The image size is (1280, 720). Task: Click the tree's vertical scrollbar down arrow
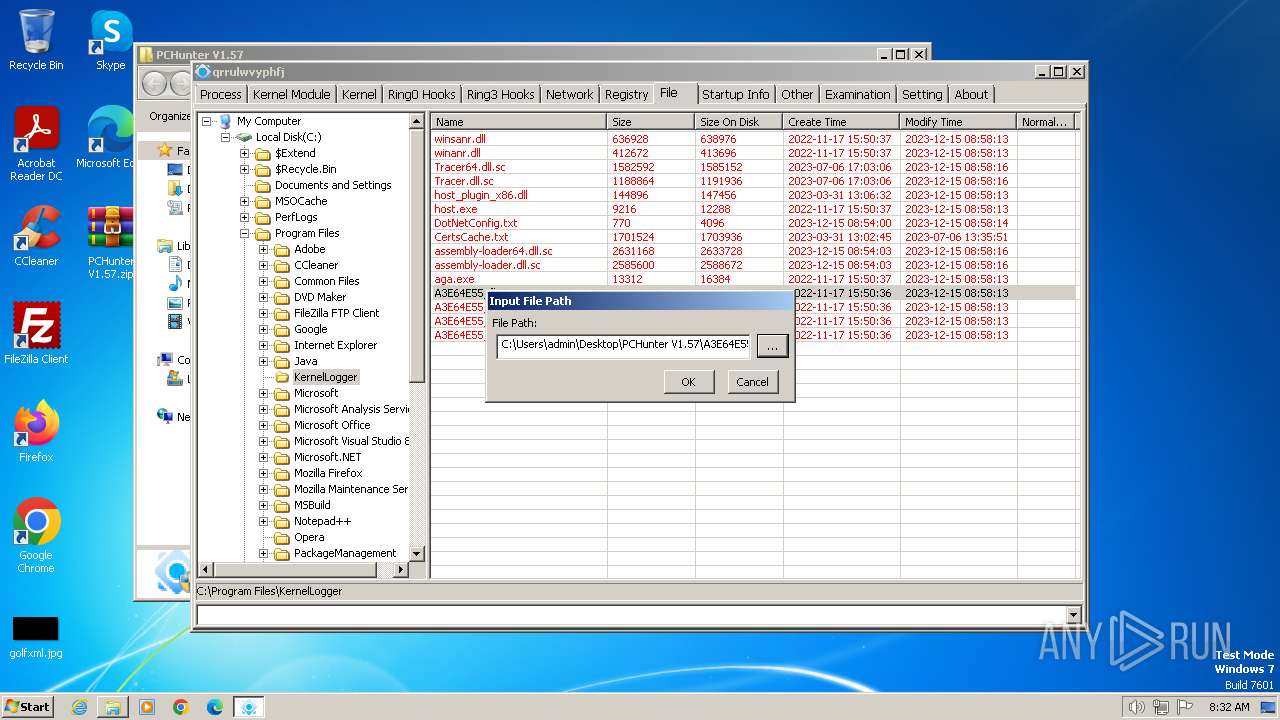417,553
